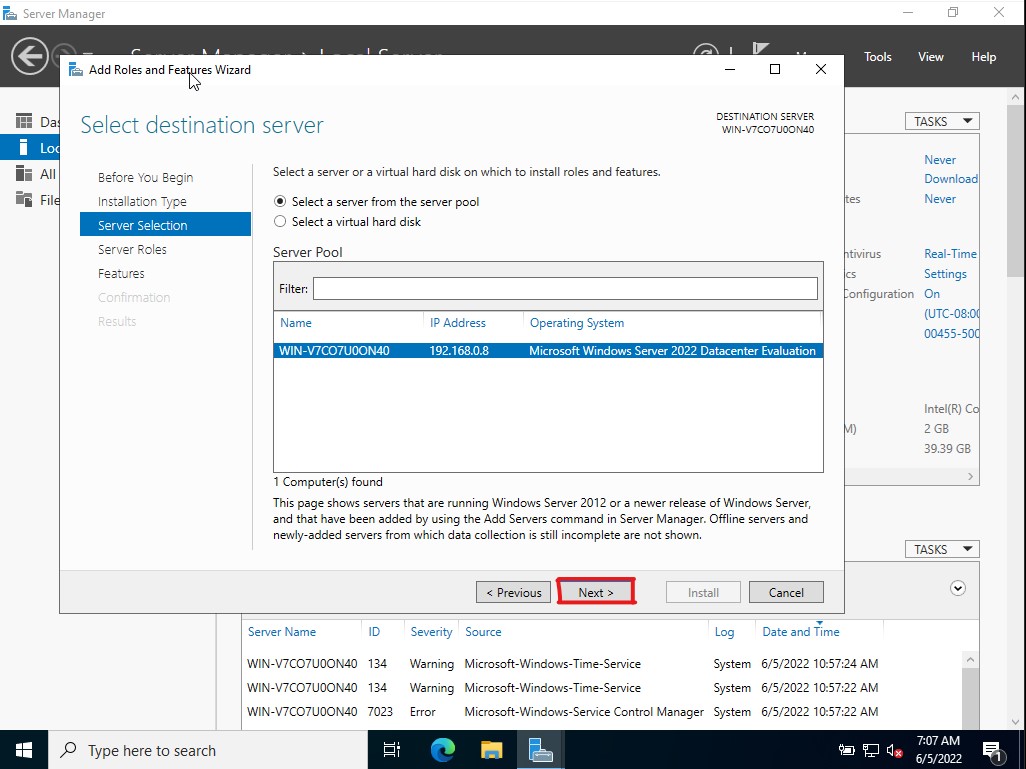Screen dimensions: 1026x769
Task: Click the Server Manager title bar icon
Action: pos(10,13)
